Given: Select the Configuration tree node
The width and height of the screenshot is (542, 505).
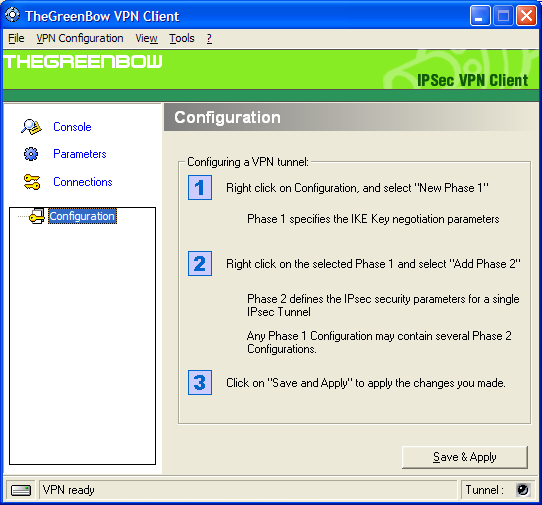Looking at the screenshot, I should coord(82,216).
